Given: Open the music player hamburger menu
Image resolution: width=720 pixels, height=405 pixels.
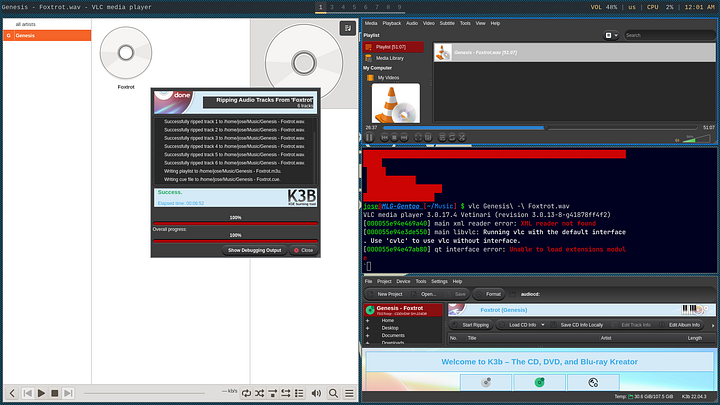Looking at the screenshot, I should pos(349,394).
